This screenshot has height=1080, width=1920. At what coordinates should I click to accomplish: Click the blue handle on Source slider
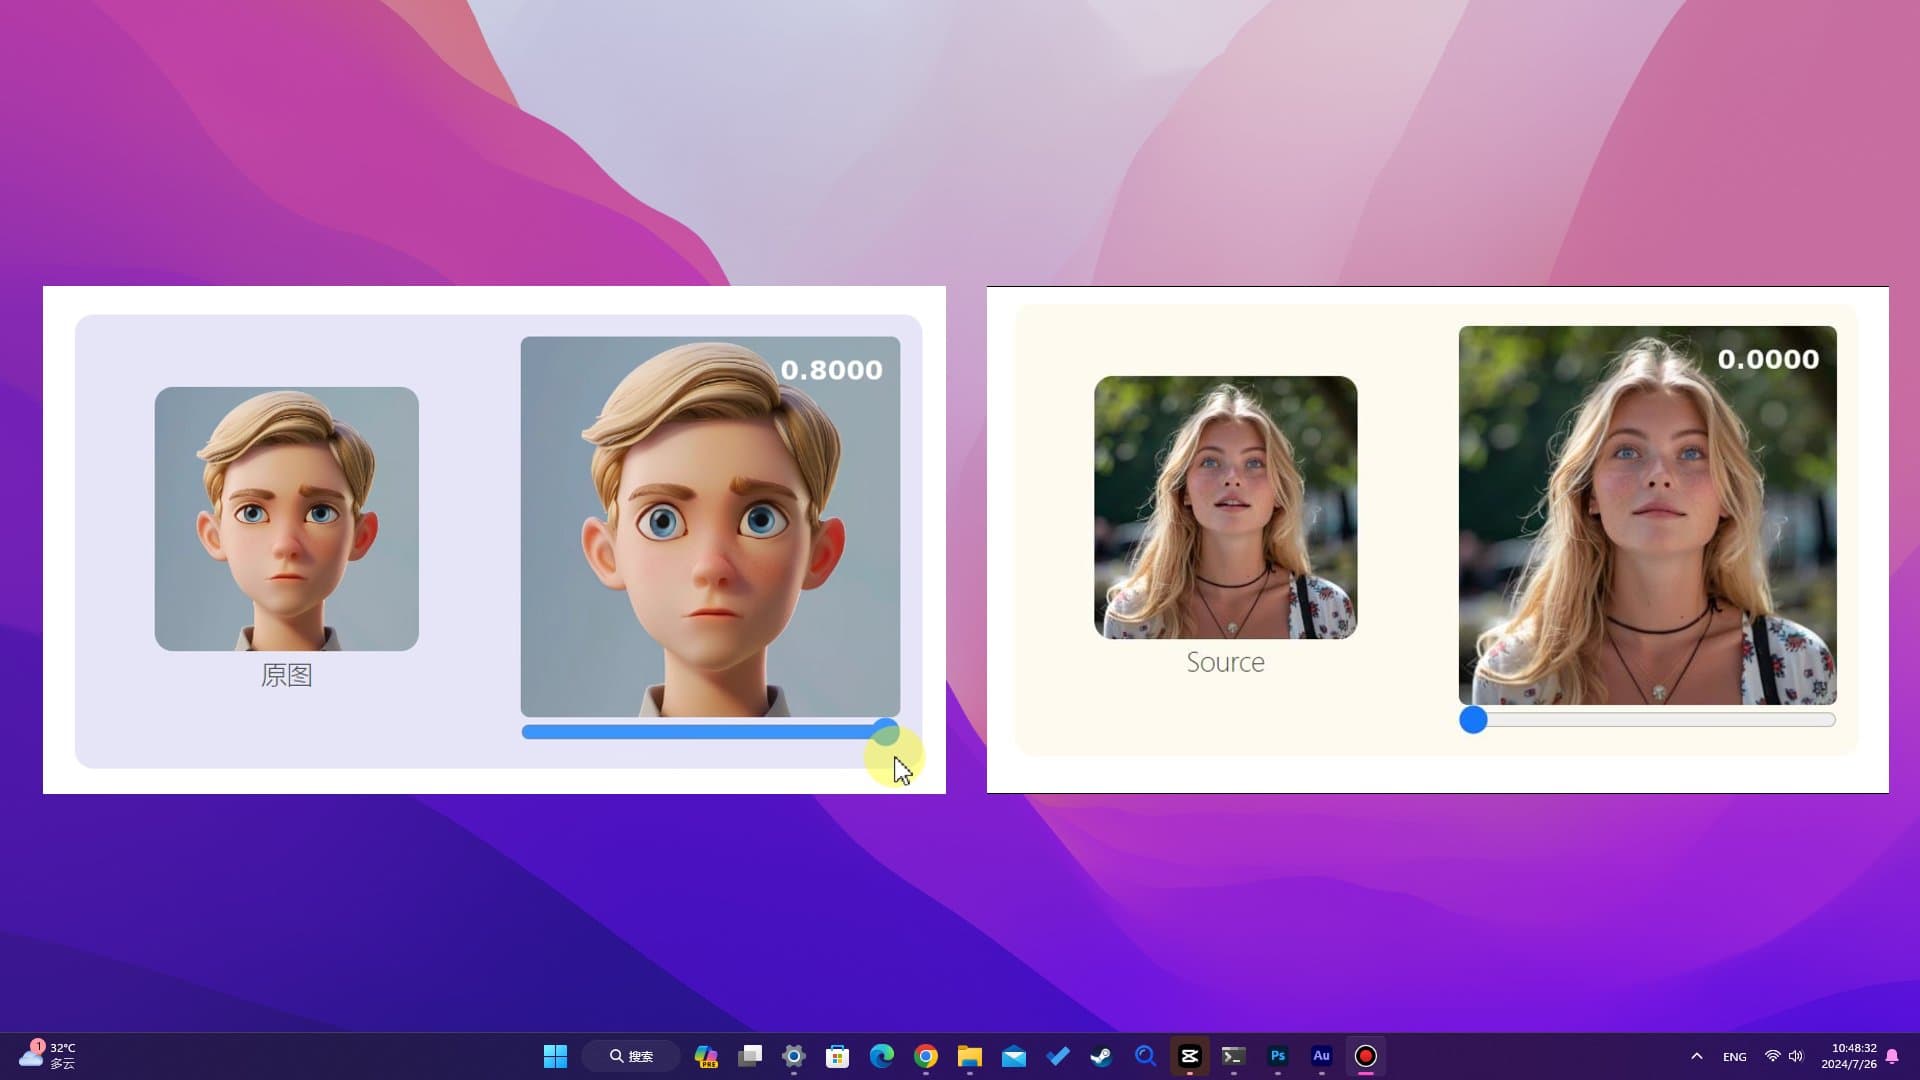1473,720
